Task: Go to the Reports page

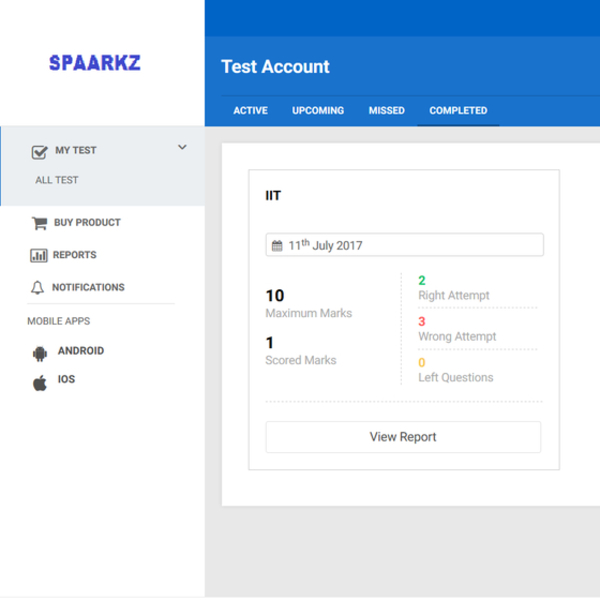Action: coord(75,255)
